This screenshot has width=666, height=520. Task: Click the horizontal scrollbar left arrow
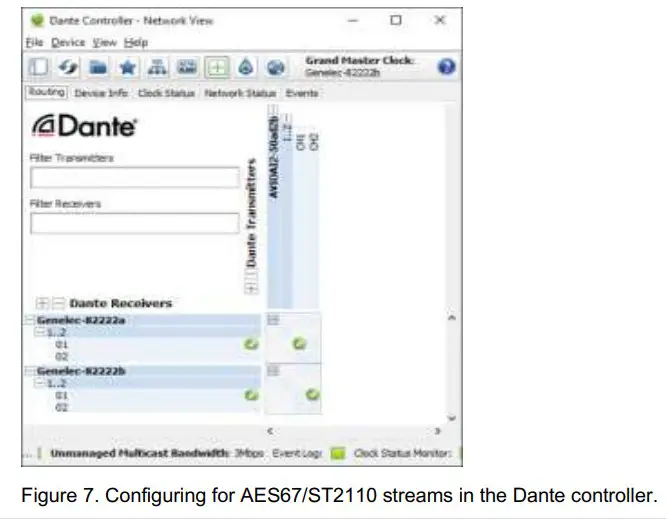pos(270,431)
